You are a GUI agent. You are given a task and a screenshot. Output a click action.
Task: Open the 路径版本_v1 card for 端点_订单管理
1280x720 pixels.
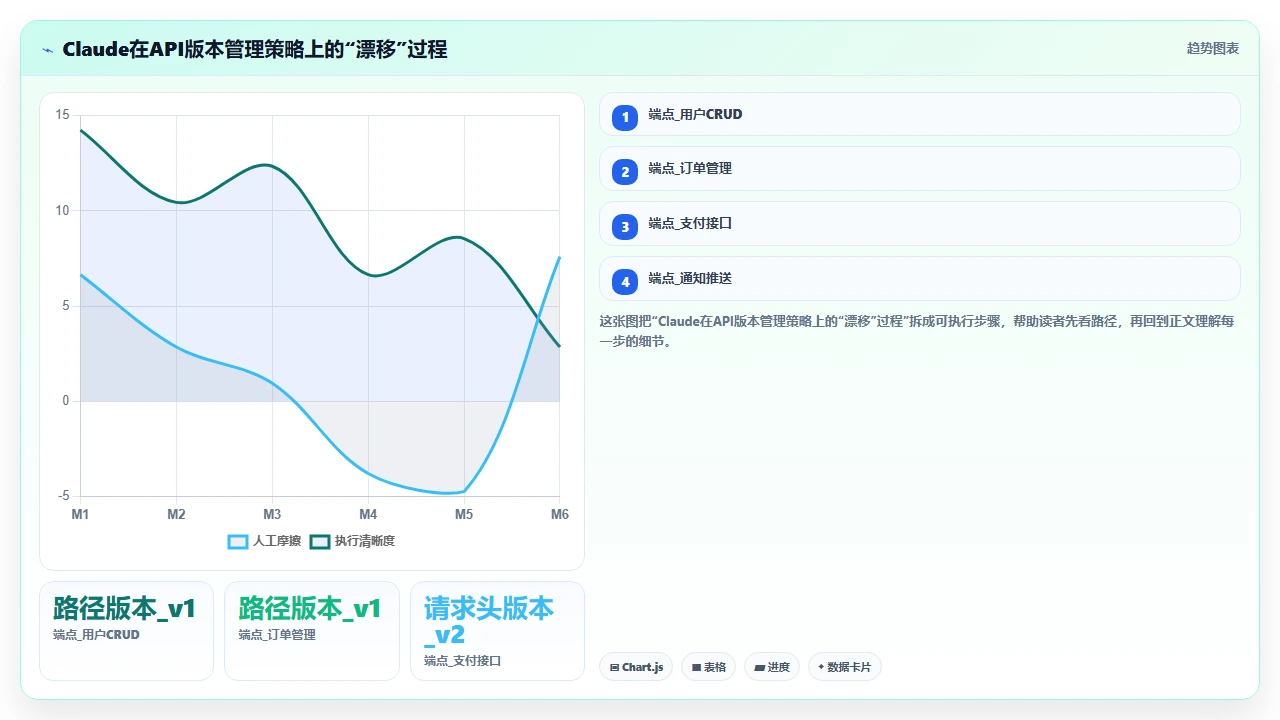(x=311, y=631)
